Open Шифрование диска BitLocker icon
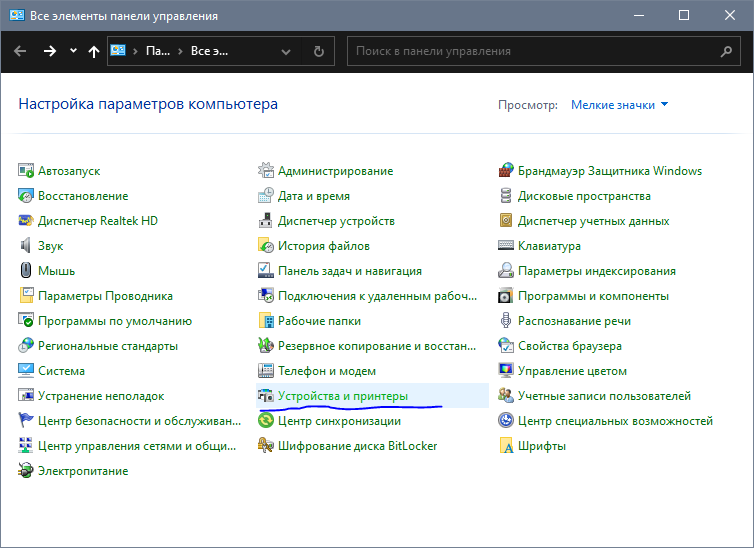 click(265, 446)
